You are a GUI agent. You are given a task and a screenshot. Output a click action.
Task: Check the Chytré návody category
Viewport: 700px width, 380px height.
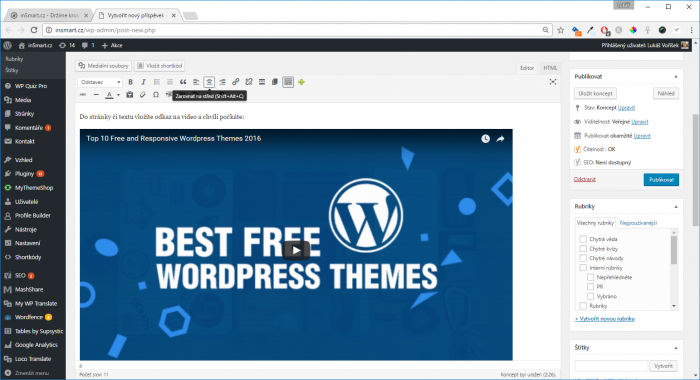click(583, 258)
